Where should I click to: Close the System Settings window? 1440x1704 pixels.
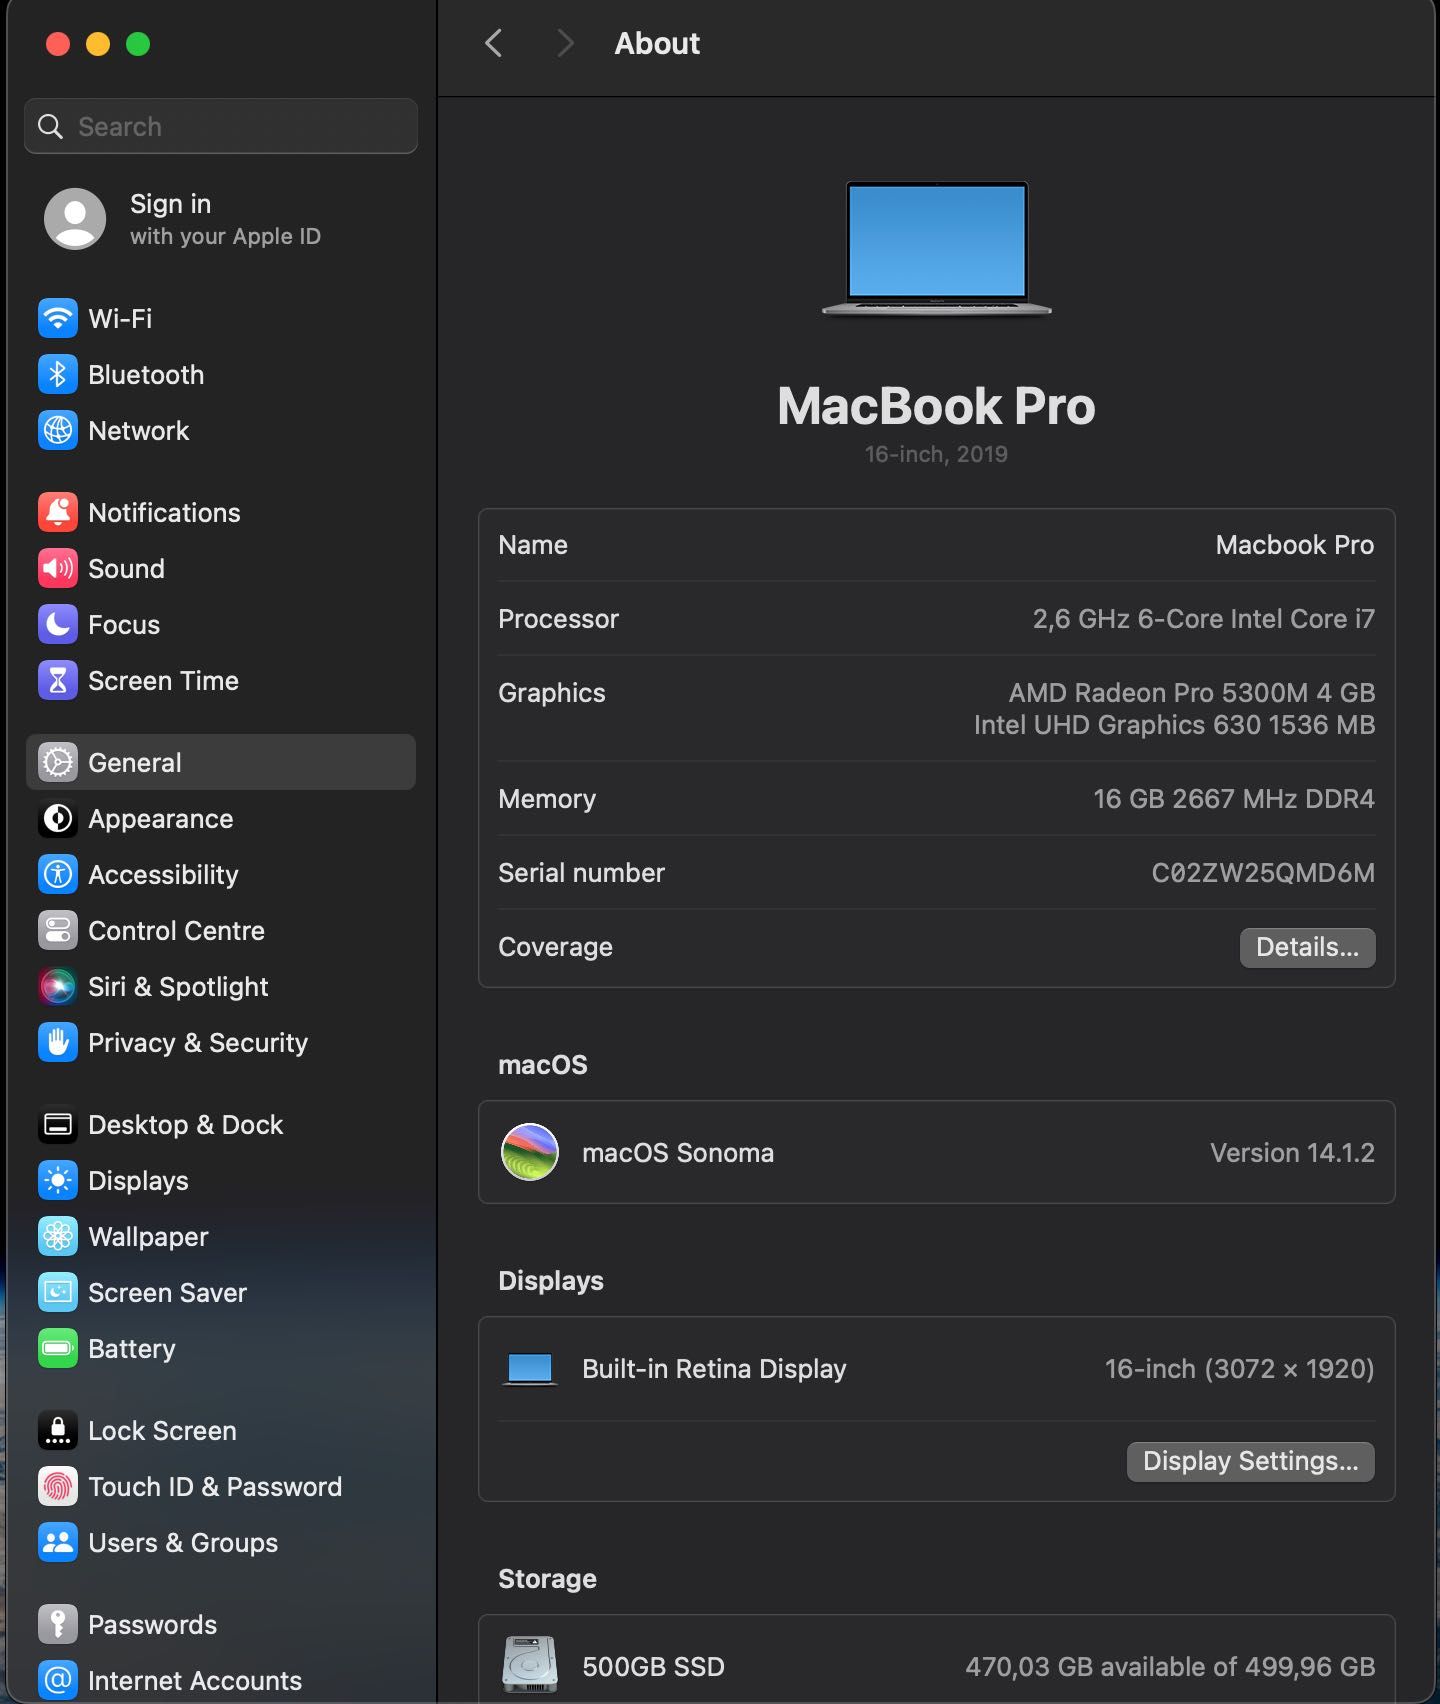[x=58, y=44]
